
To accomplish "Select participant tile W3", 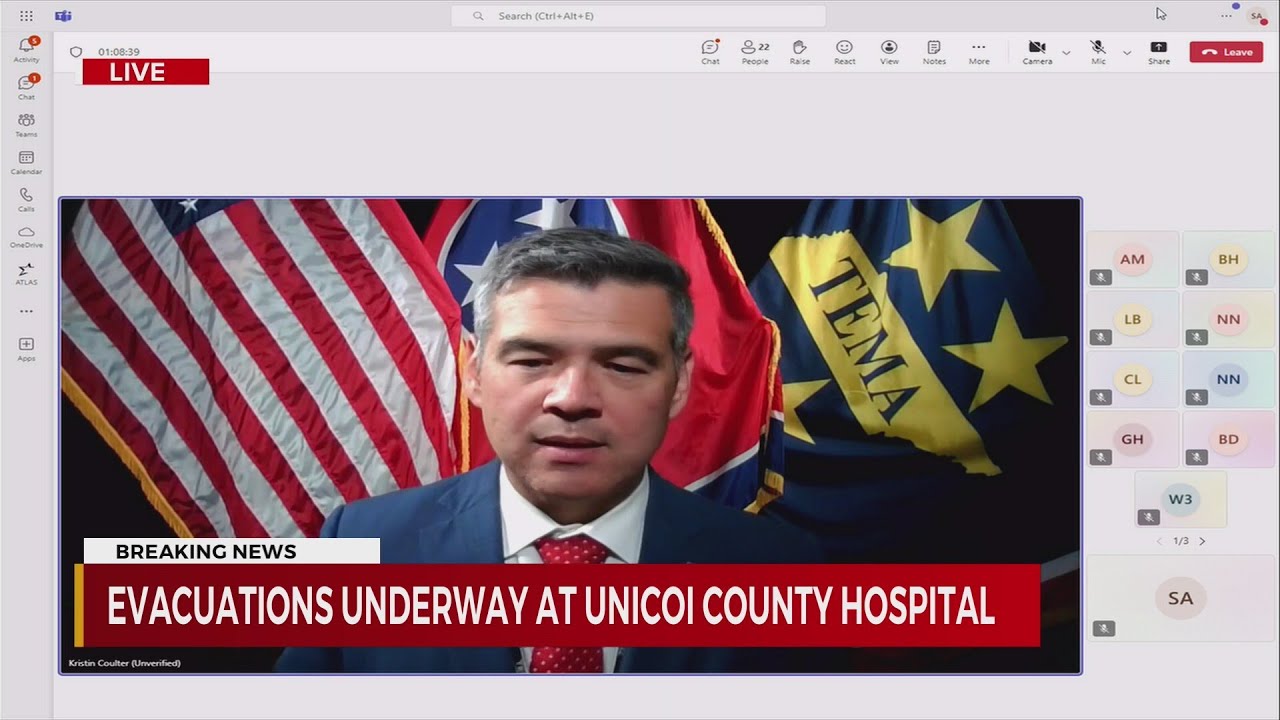I will coord(1181,499).
